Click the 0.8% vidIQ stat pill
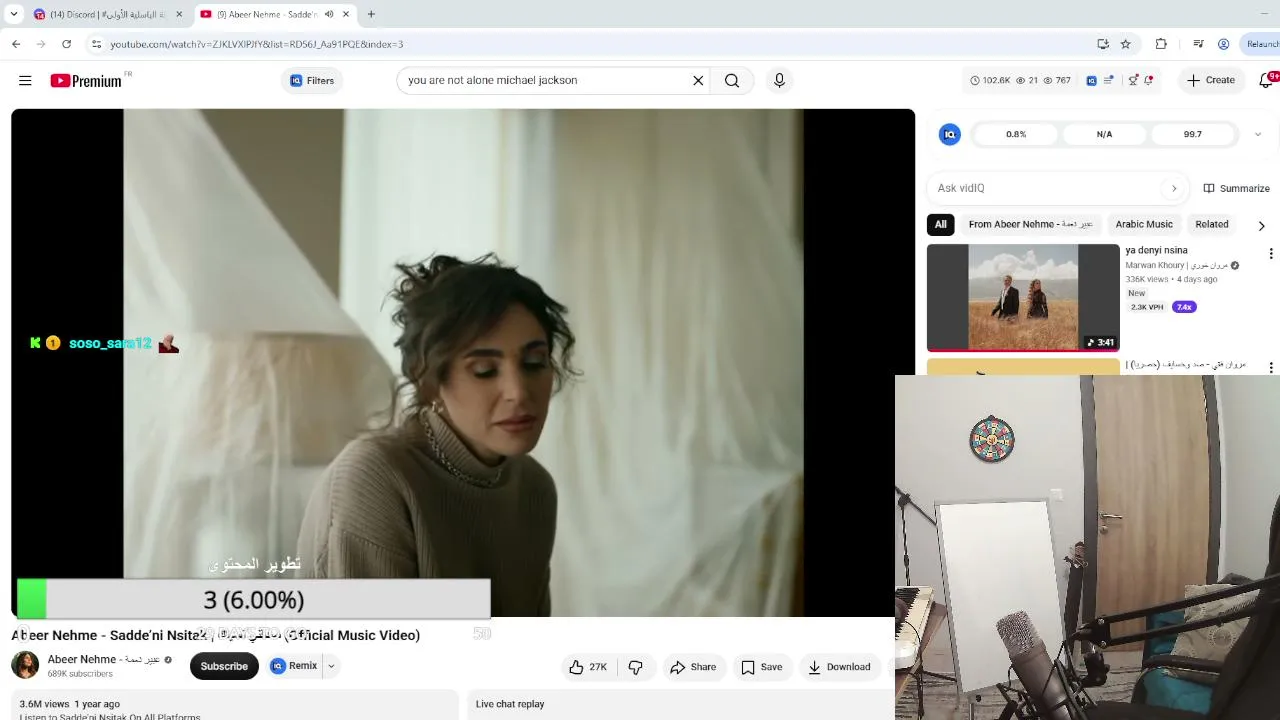This screenshot has height=720, width=1280. click(1016, 134)
